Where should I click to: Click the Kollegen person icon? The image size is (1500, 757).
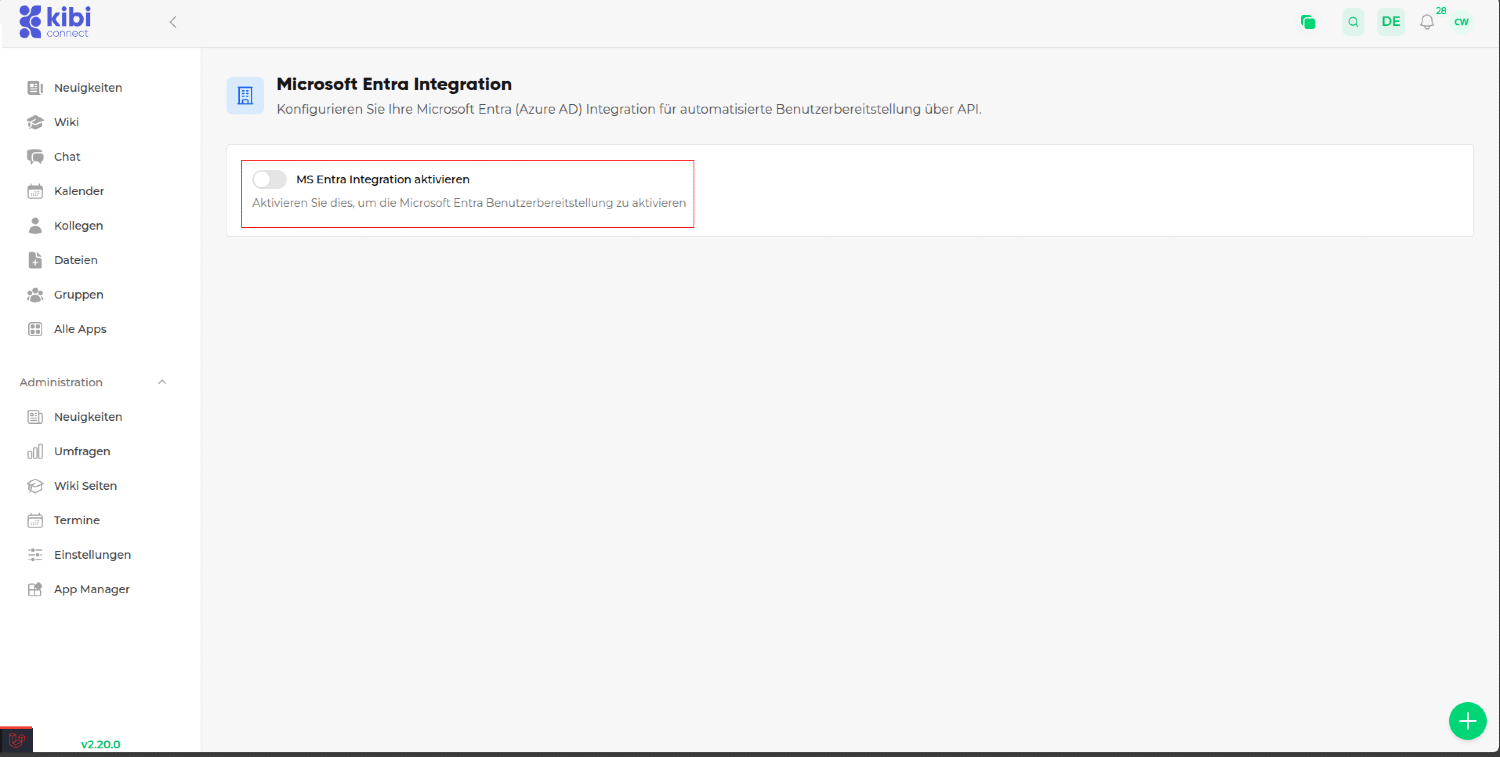(x=35, y=226)
